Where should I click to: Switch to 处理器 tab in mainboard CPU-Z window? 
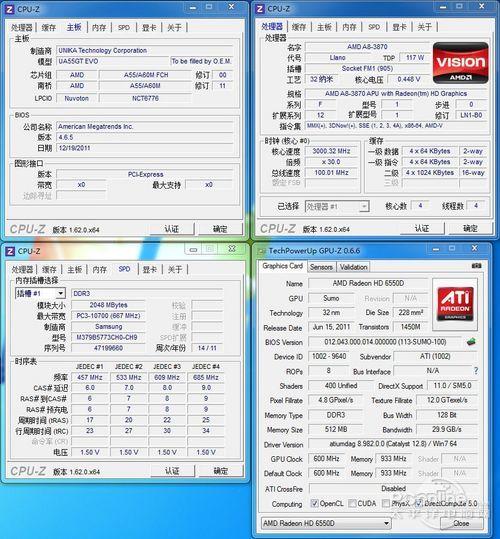[x=21, y=28]
